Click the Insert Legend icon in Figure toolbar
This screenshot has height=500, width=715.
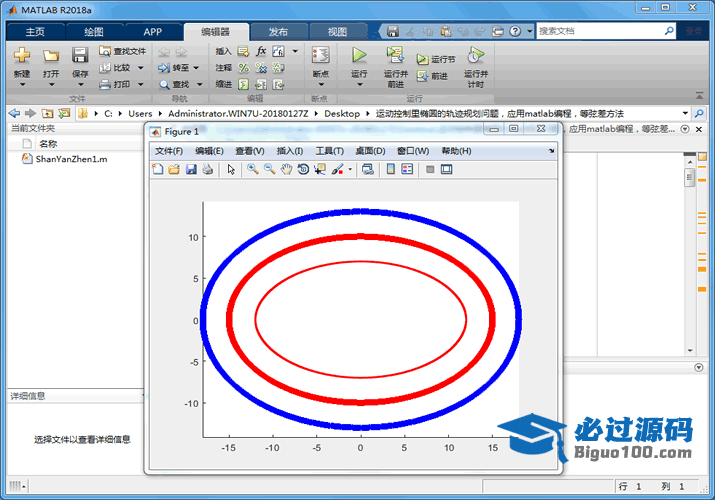(x=407, y=170)
